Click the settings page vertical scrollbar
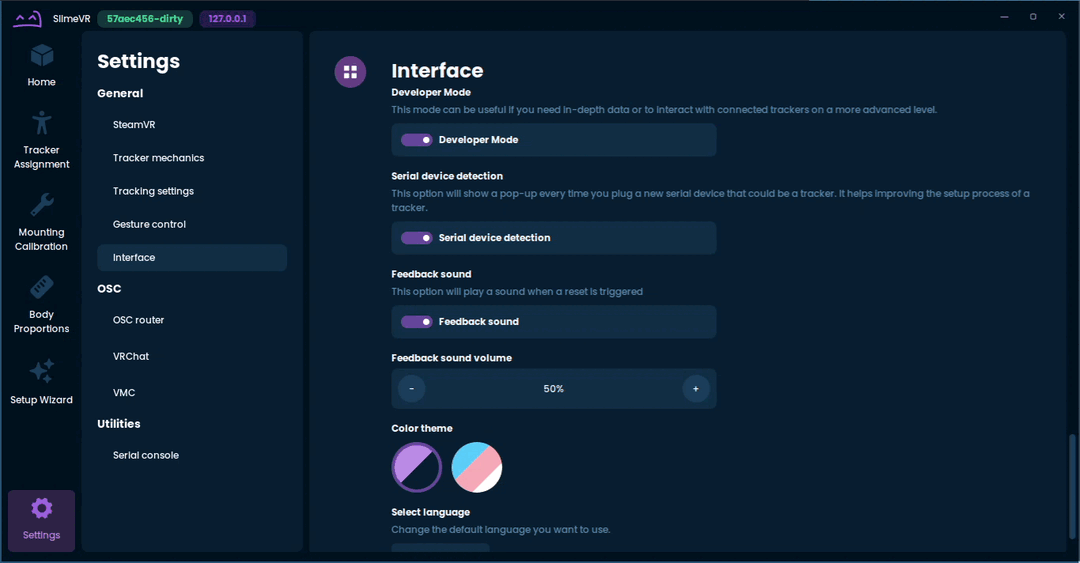 (1070, 486)
